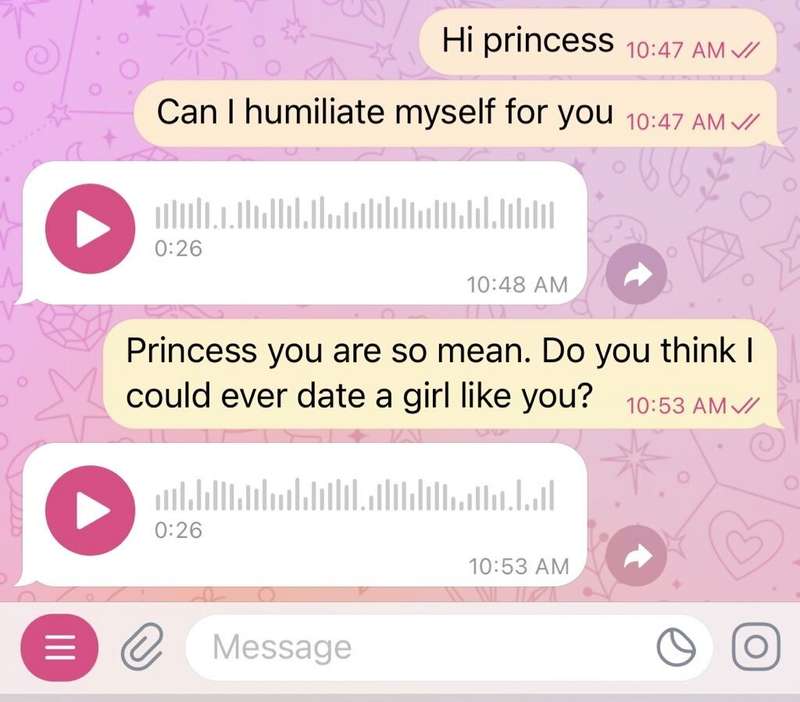Image resolution: width=800 pixels, height=702 pixels.
Task: Tap 10:53 AM timestamp on second voice message
Action: point(518,566)
